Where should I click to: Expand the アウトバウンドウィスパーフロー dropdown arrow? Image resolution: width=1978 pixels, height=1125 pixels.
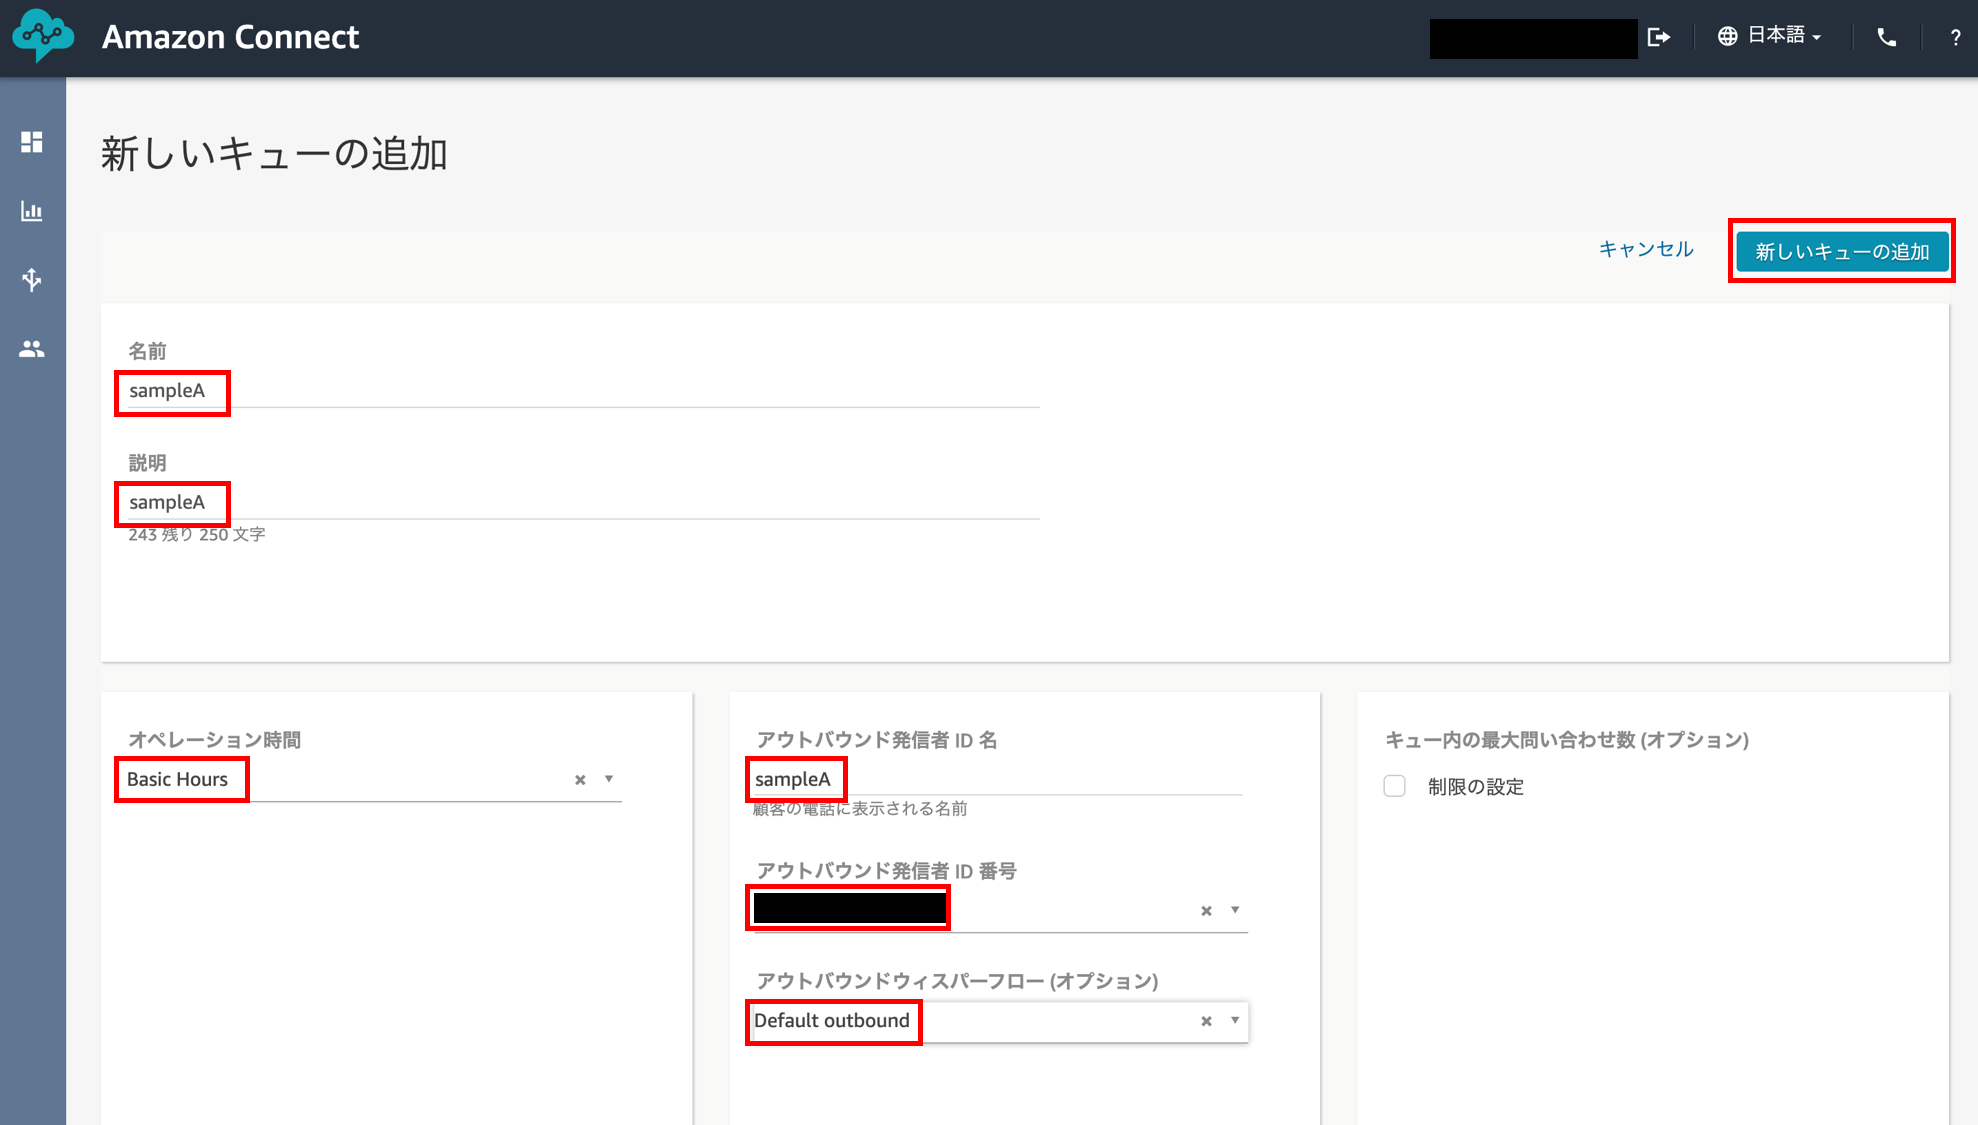(x=1235, y=1020)
